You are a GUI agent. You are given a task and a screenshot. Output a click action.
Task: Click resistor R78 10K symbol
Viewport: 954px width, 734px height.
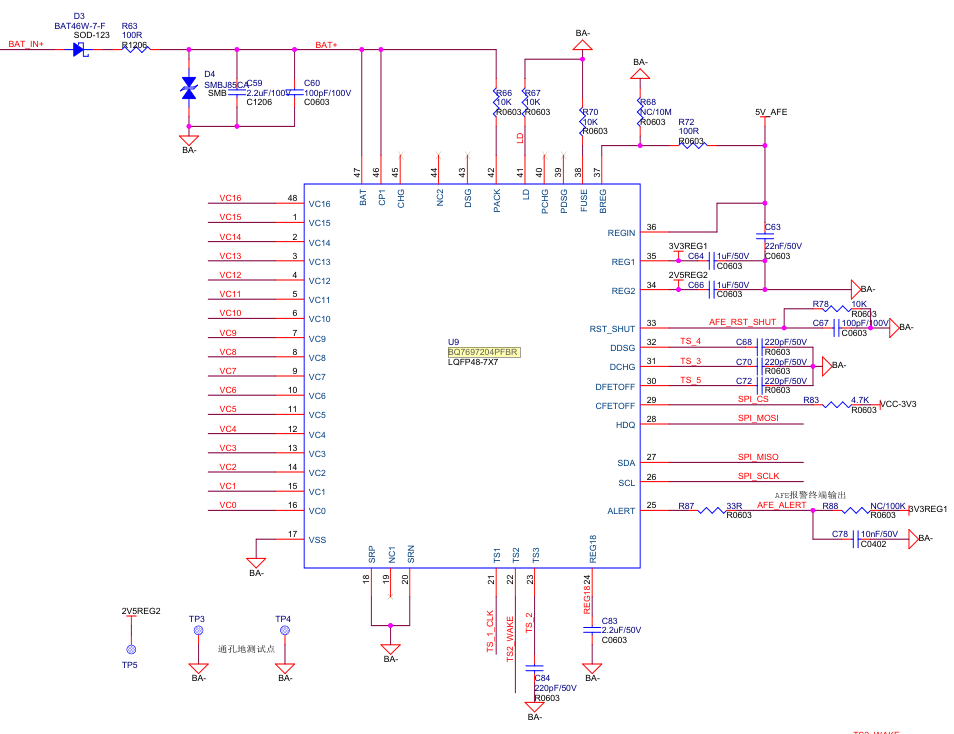coord(837,309)
